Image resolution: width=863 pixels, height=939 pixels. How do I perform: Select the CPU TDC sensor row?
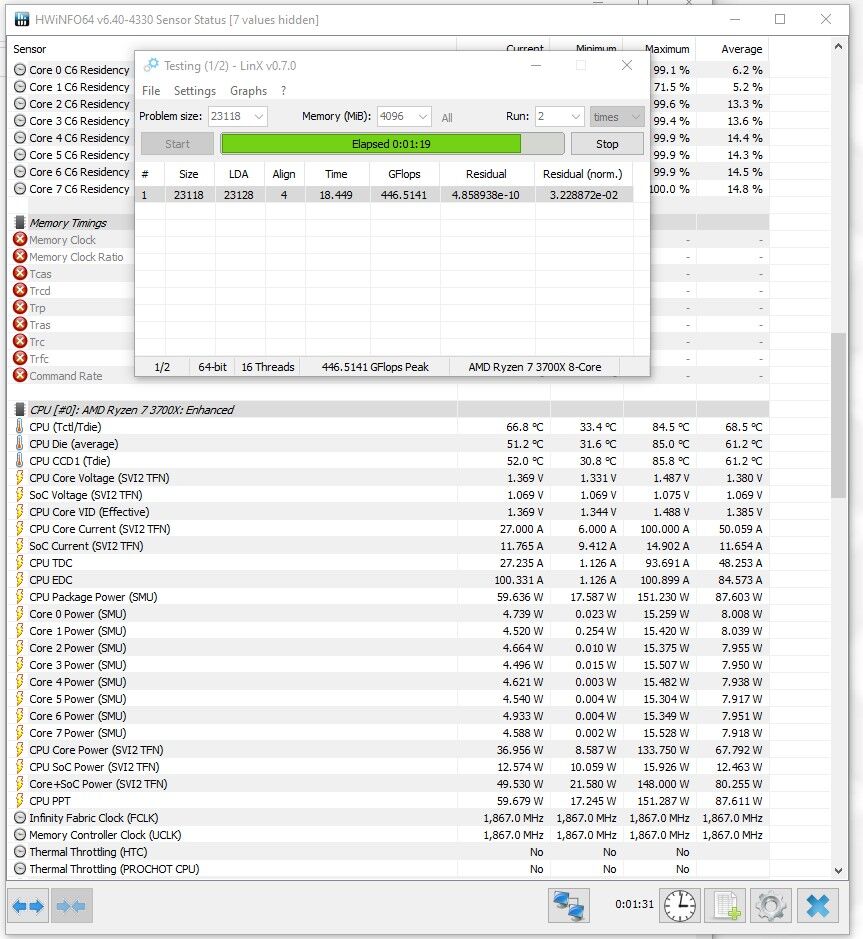389,563
